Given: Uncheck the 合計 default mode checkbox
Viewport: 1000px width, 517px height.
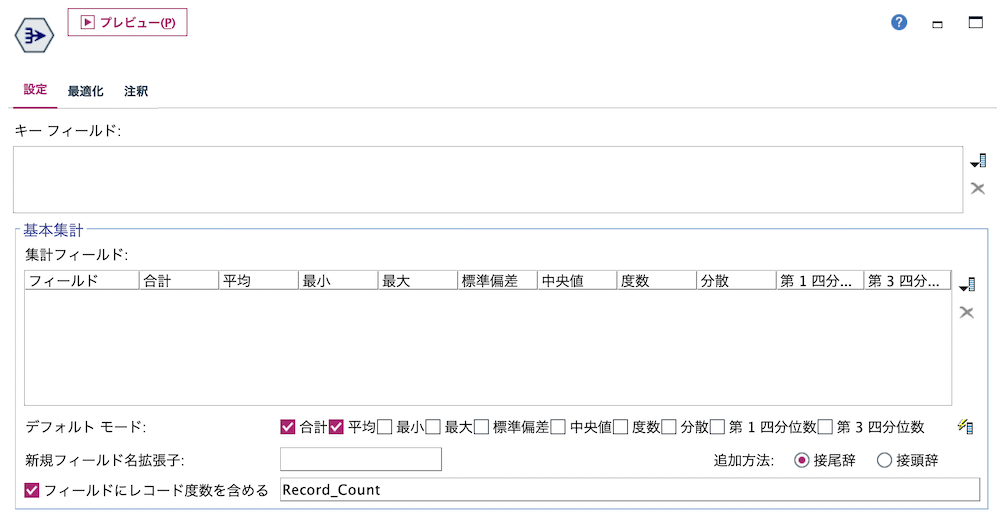Looking at the screenshot, I should click(288, 426).
